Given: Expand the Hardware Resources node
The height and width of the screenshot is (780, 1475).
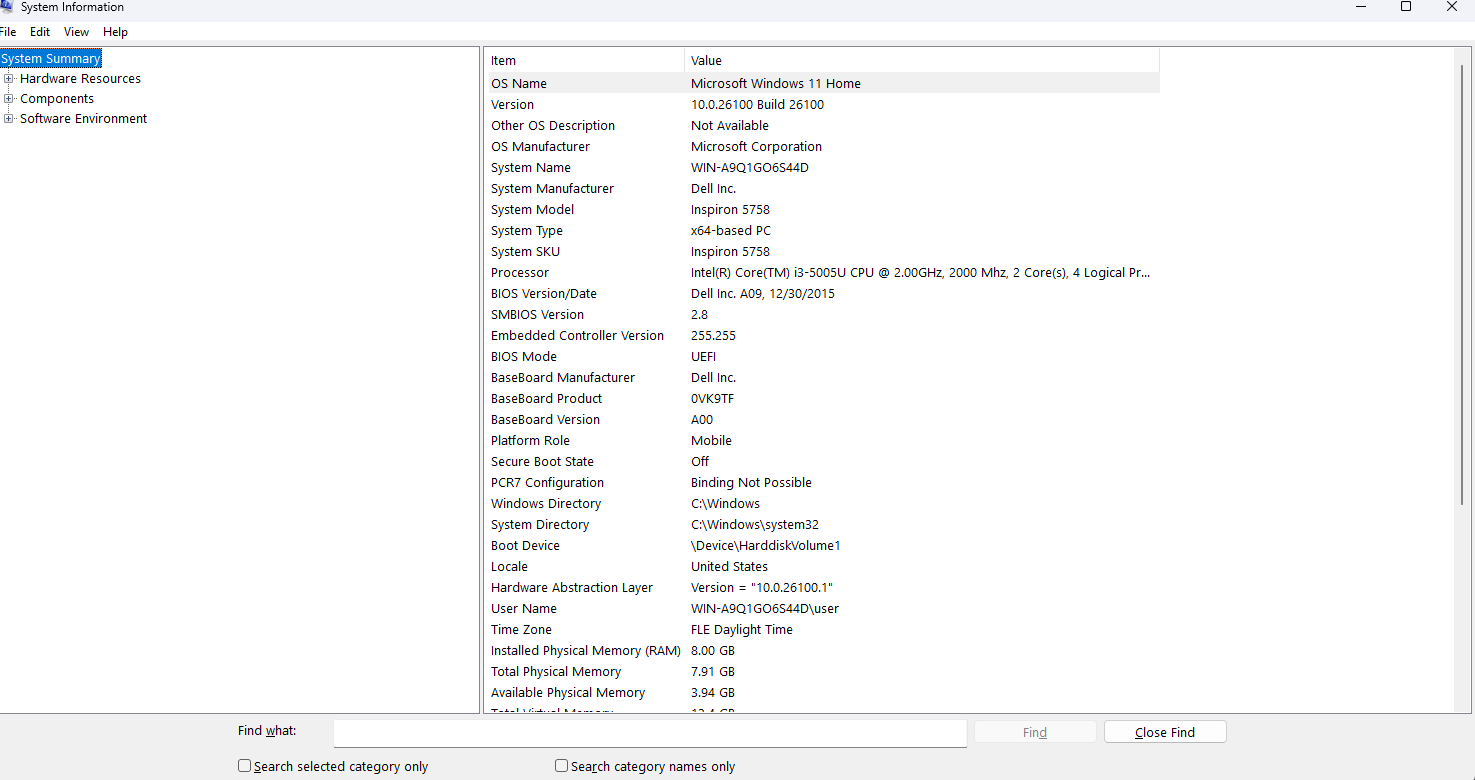Looking at the screenshot, I should (x=9, y=79).
